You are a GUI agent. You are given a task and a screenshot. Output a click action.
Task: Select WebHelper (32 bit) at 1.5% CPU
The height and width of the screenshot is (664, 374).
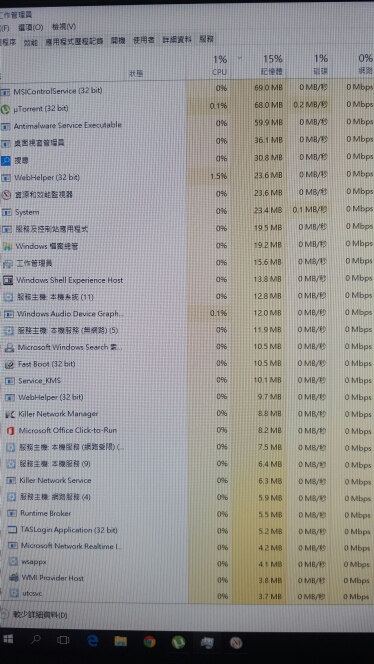point(187,177)
